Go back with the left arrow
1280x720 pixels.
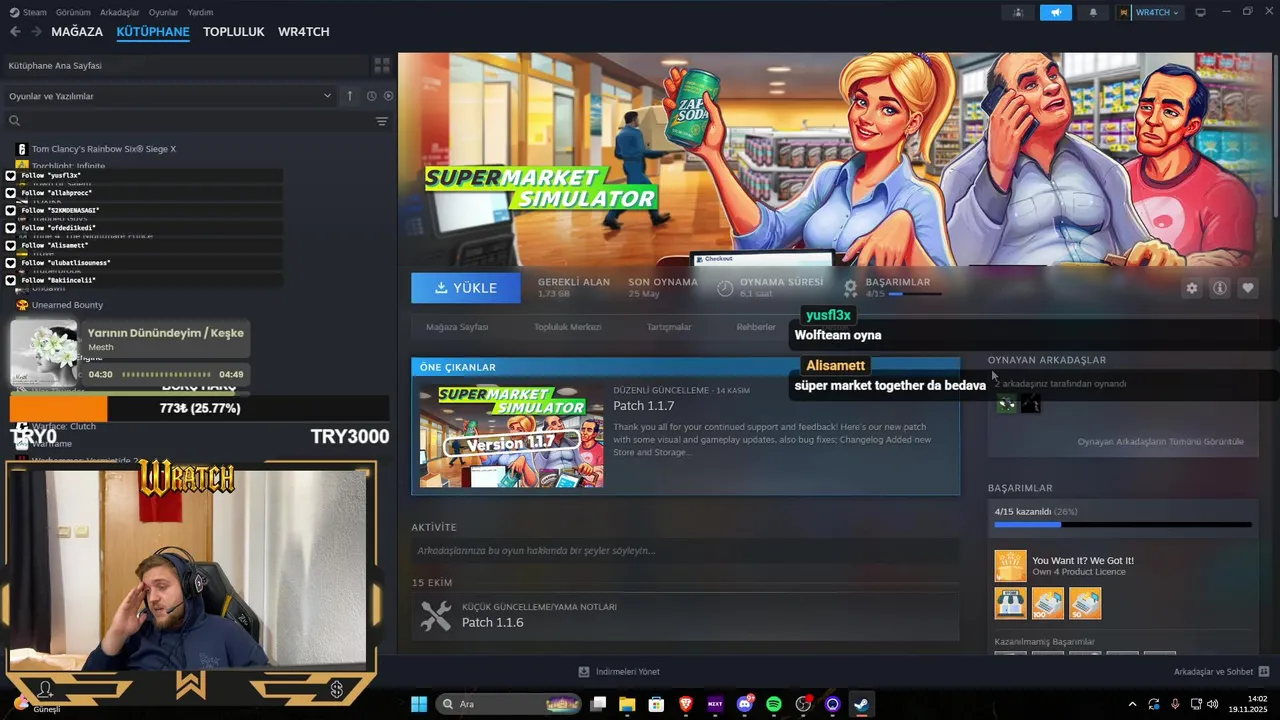click(x=15, y=32)
